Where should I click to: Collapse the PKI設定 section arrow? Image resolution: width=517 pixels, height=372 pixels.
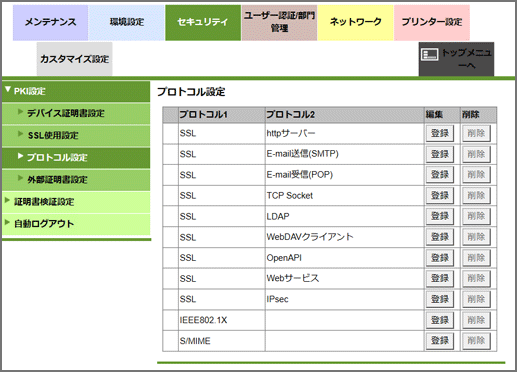point(8,89)
